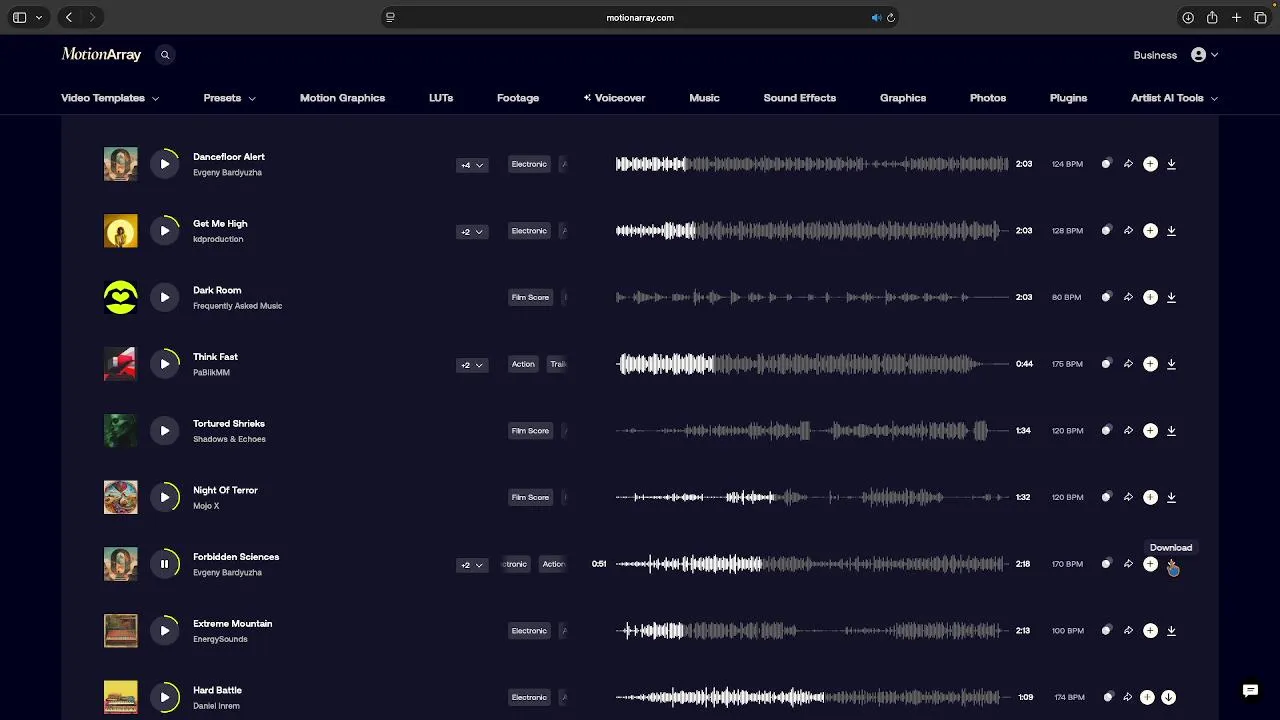Open a new Safari tab
The image size is (1280, 720).
pyautogui.click(x=1236, y=17)
